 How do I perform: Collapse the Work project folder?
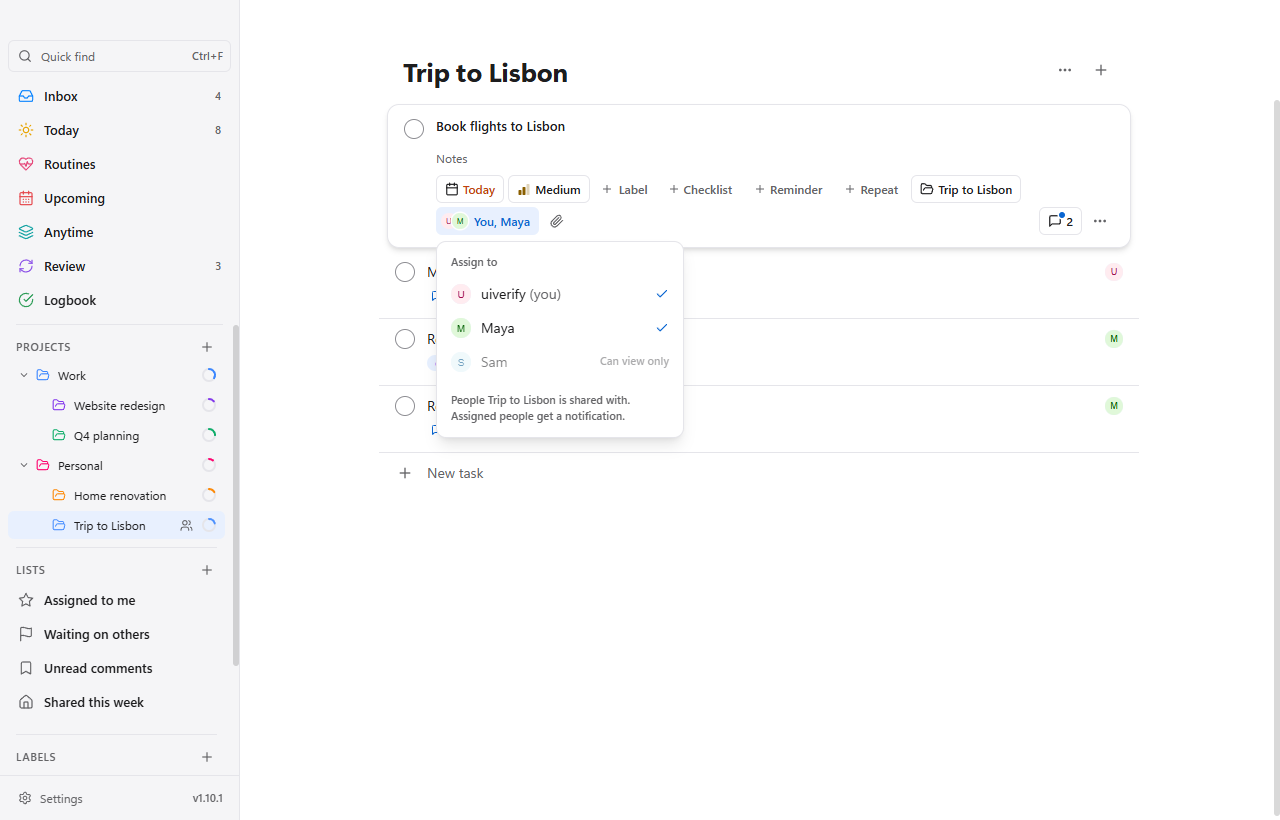(24, 375)
